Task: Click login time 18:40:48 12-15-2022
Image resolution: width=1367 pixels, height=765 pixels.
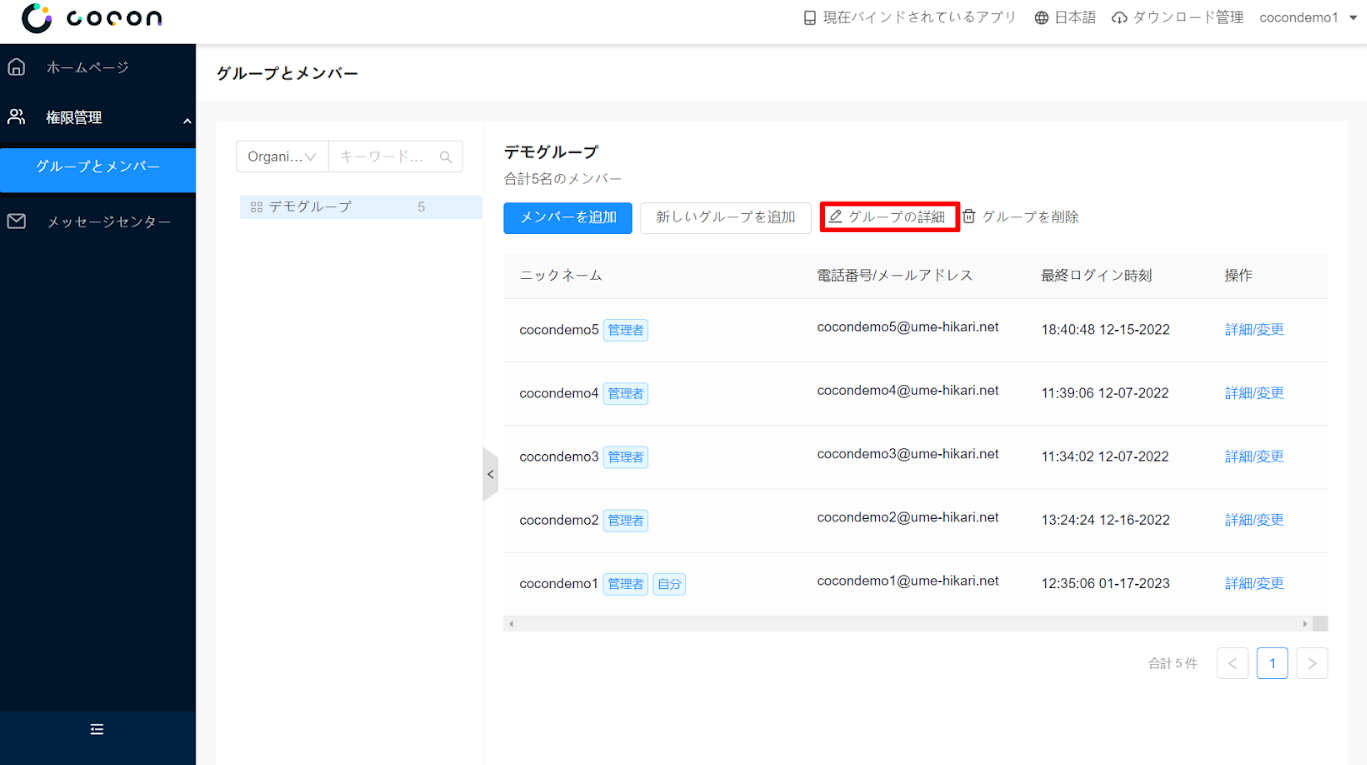Action: coord(1105,330)
